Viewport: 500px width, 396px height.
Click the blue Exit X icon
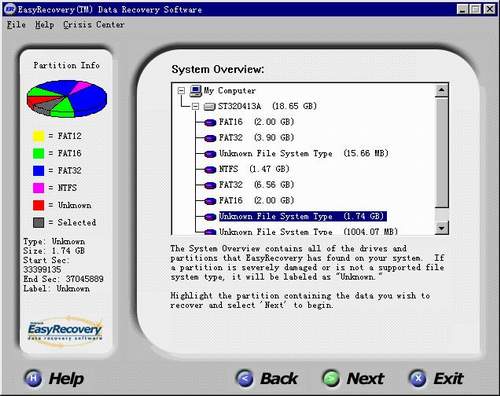click(x=418, y=378)
